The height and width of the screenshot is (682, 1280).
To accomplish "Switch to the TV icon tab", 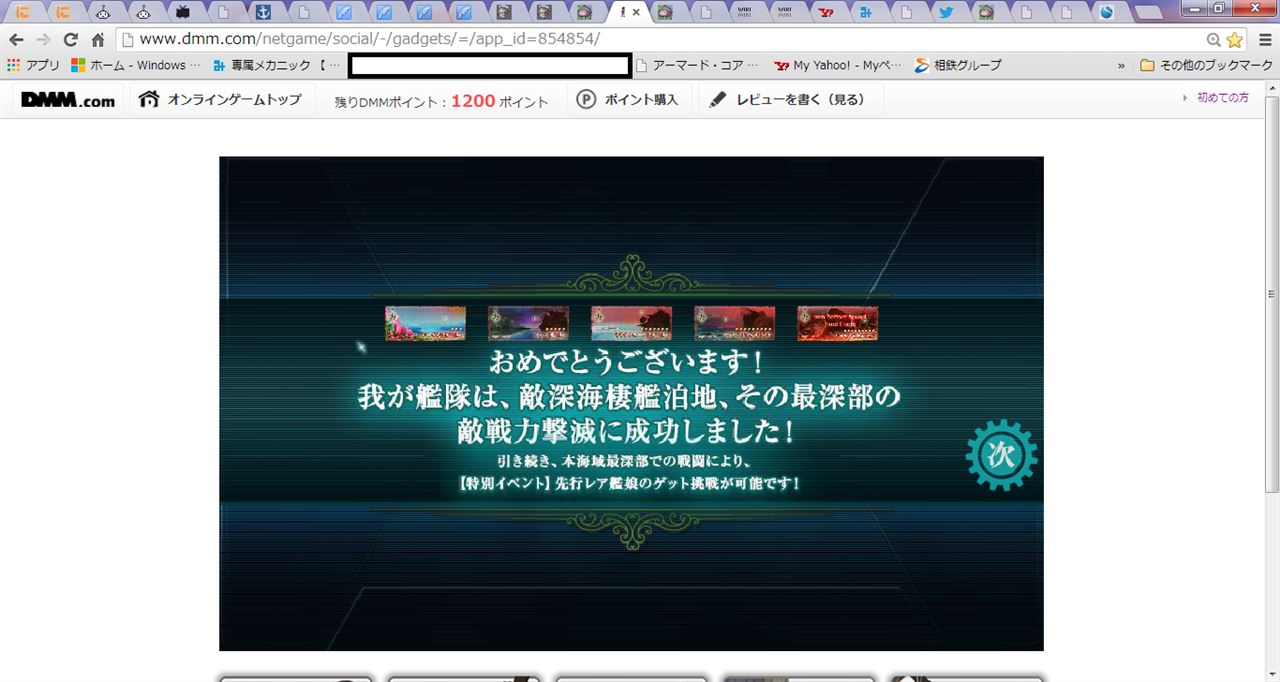I will click(183, 13).
